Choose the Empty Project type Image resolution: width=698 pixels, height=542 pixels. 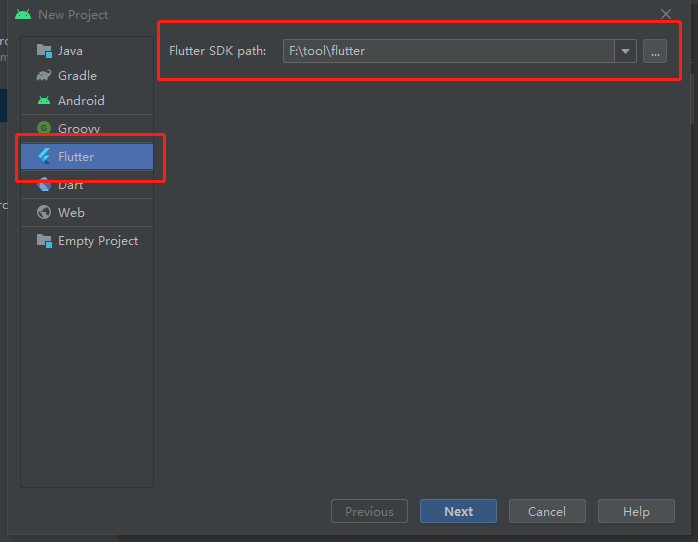87,241
